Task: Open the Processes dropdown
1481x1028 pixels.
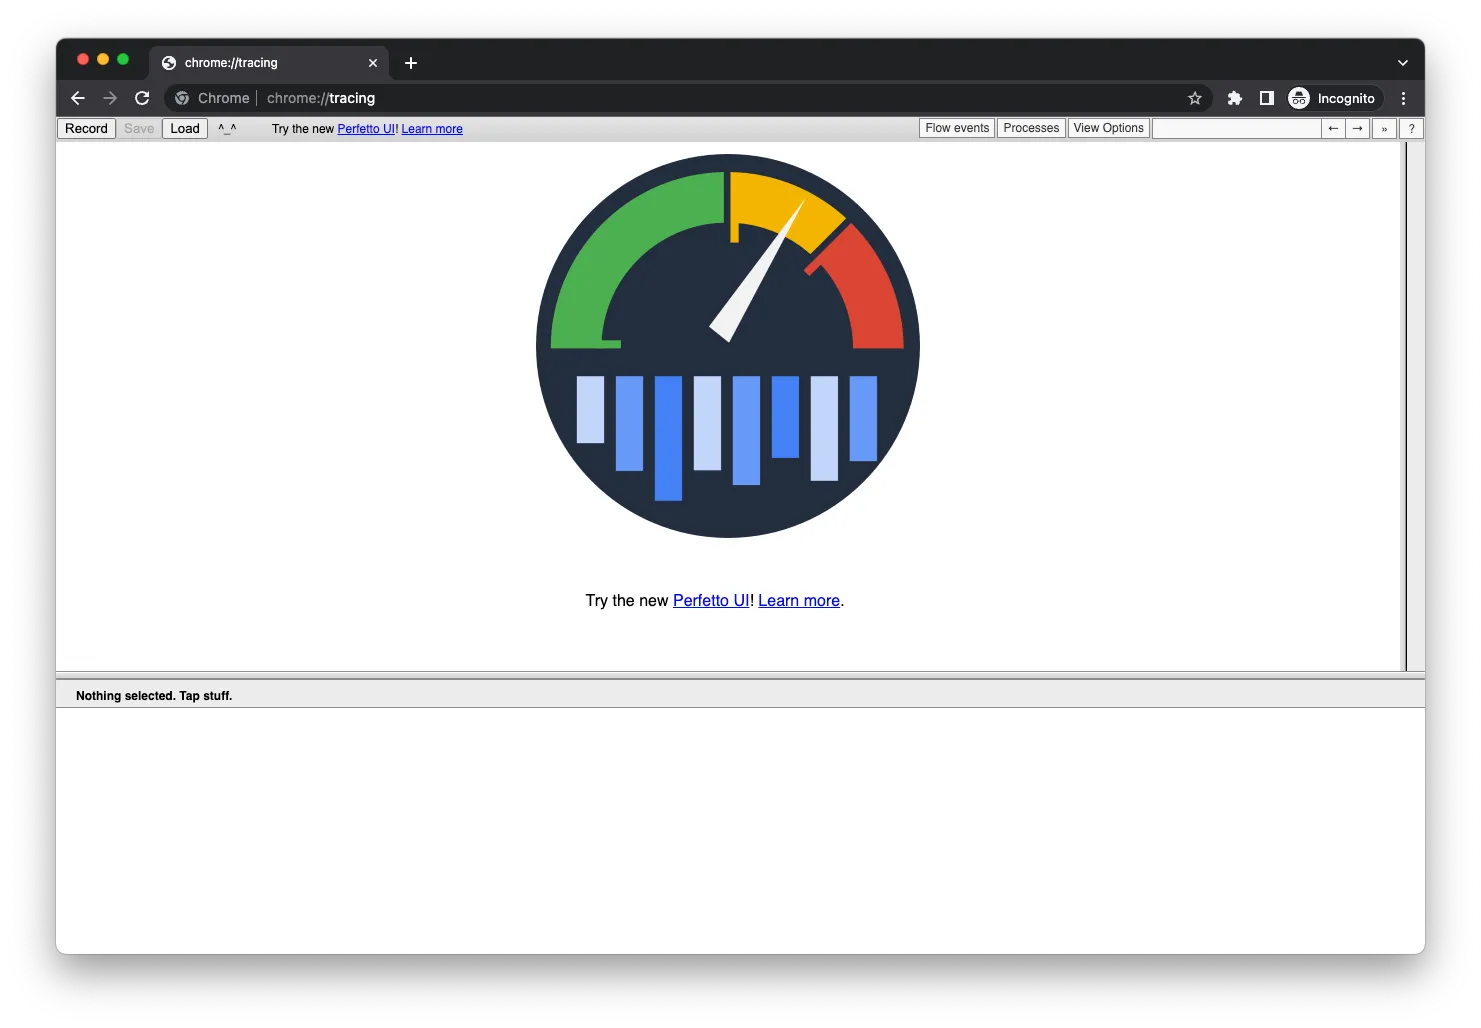Action: pos(1030,127)
